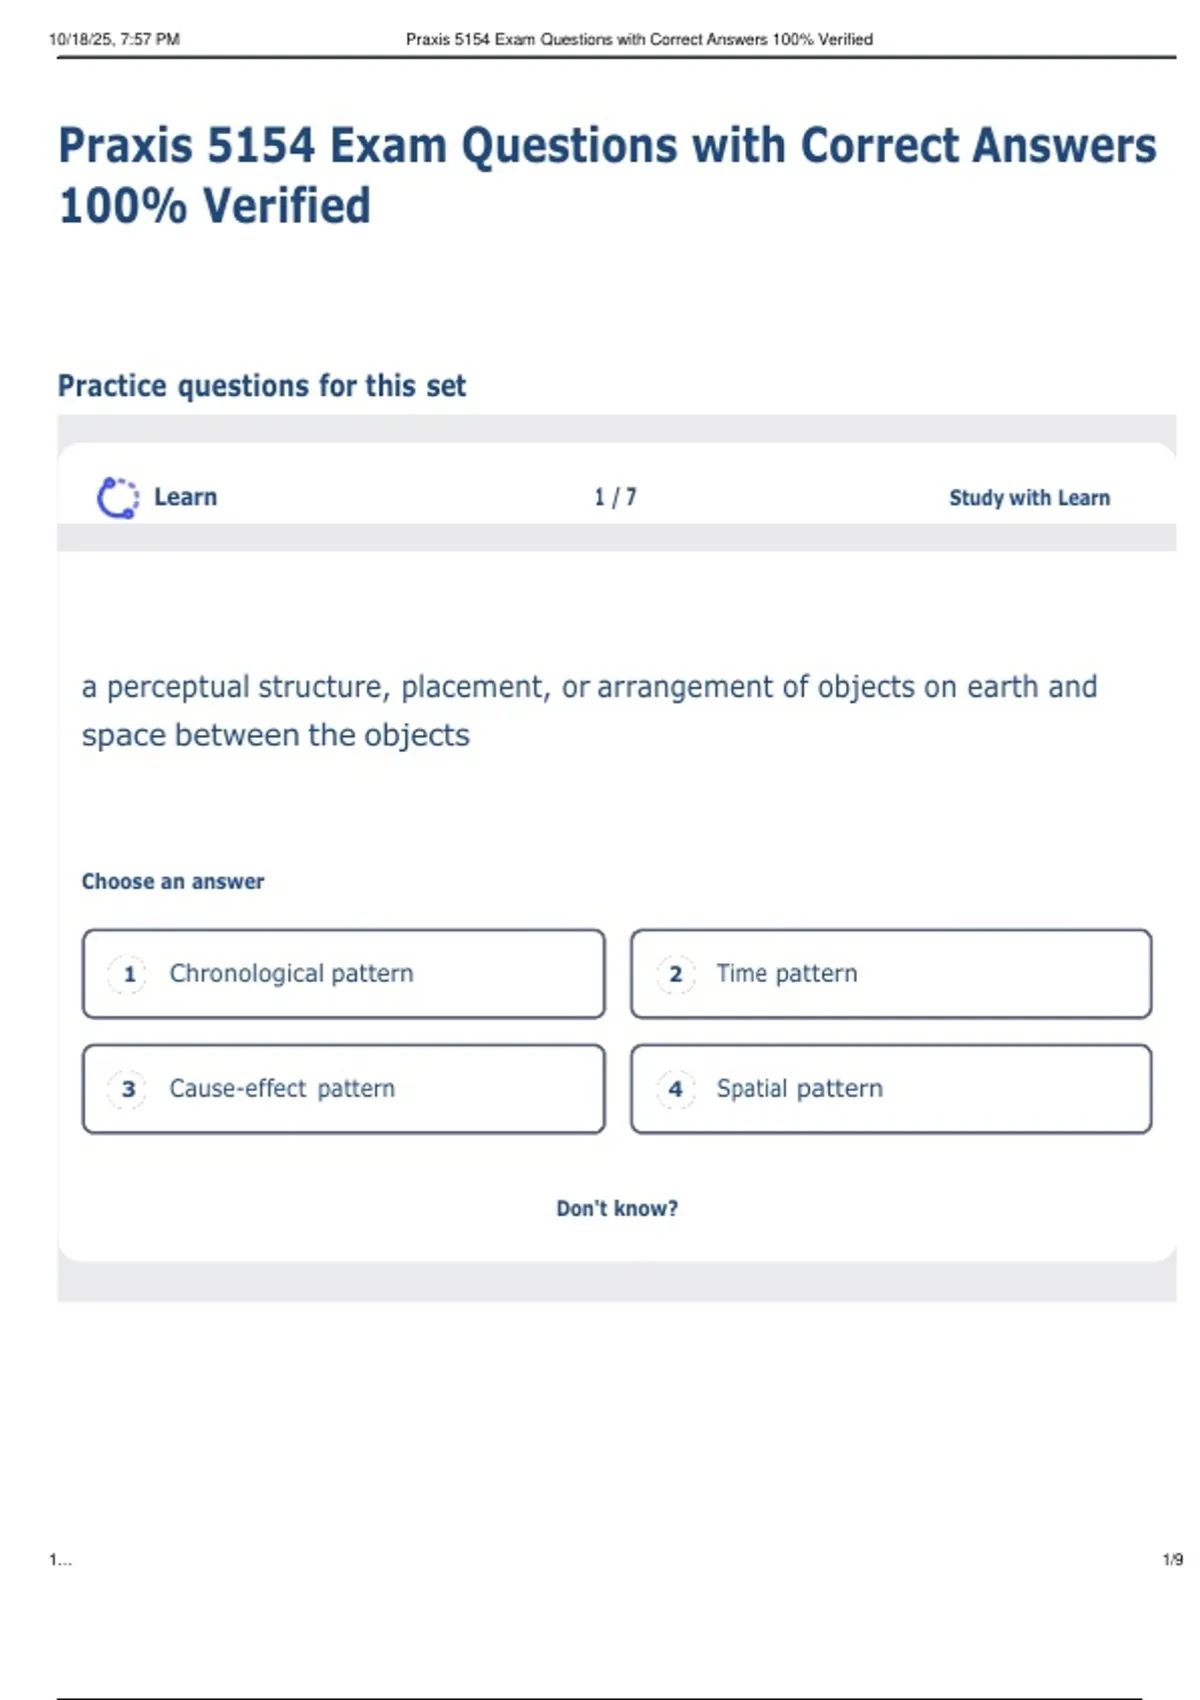Choose the Time pattern answer
1200x1700 pixels.
point(890,974)
